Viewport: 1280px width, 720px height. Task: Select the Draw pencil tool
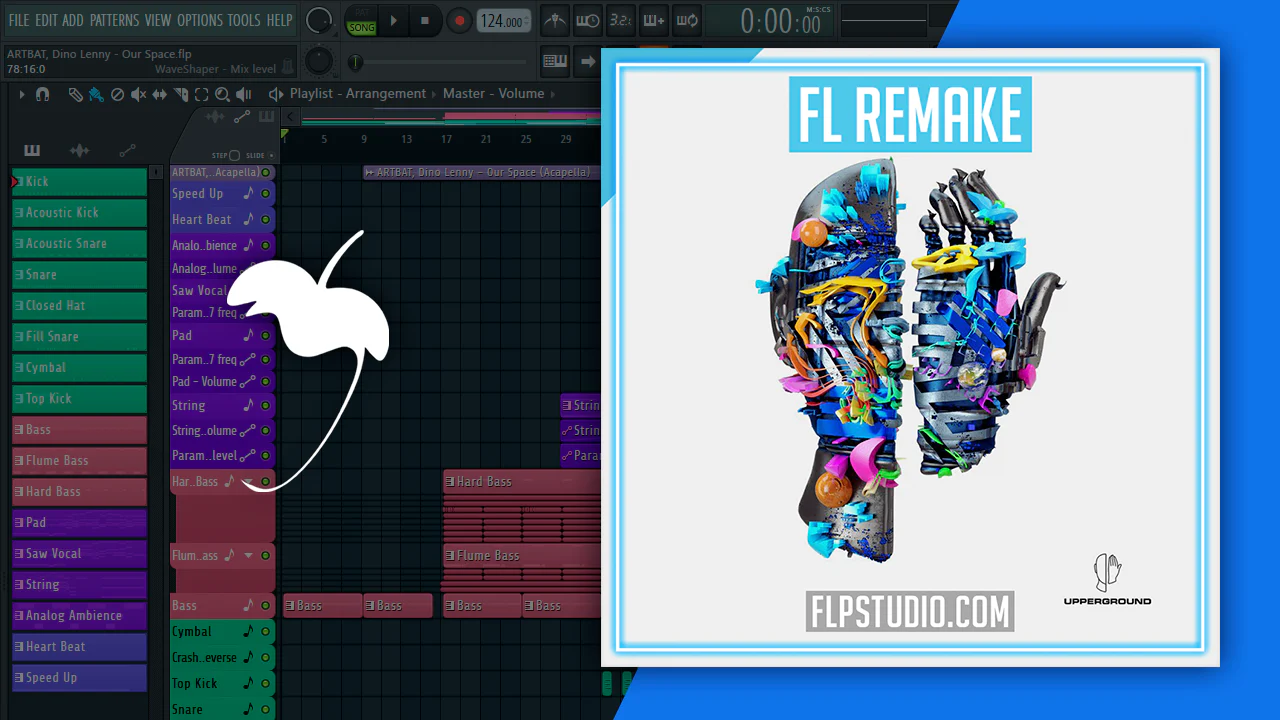75,94
